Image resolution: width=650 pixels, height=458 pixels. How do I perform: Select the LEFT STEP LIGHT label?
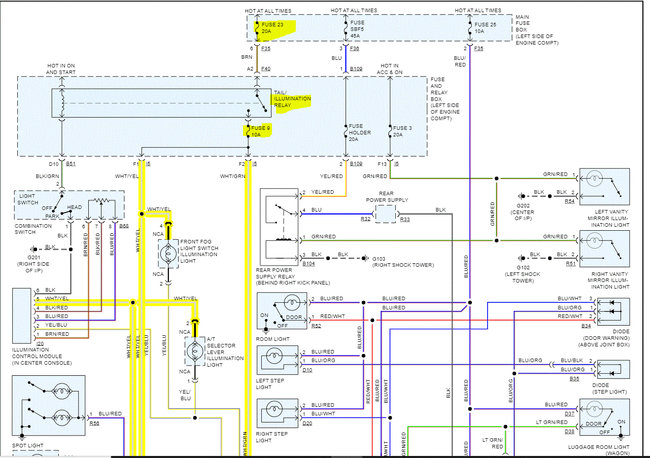pos(270,383)
